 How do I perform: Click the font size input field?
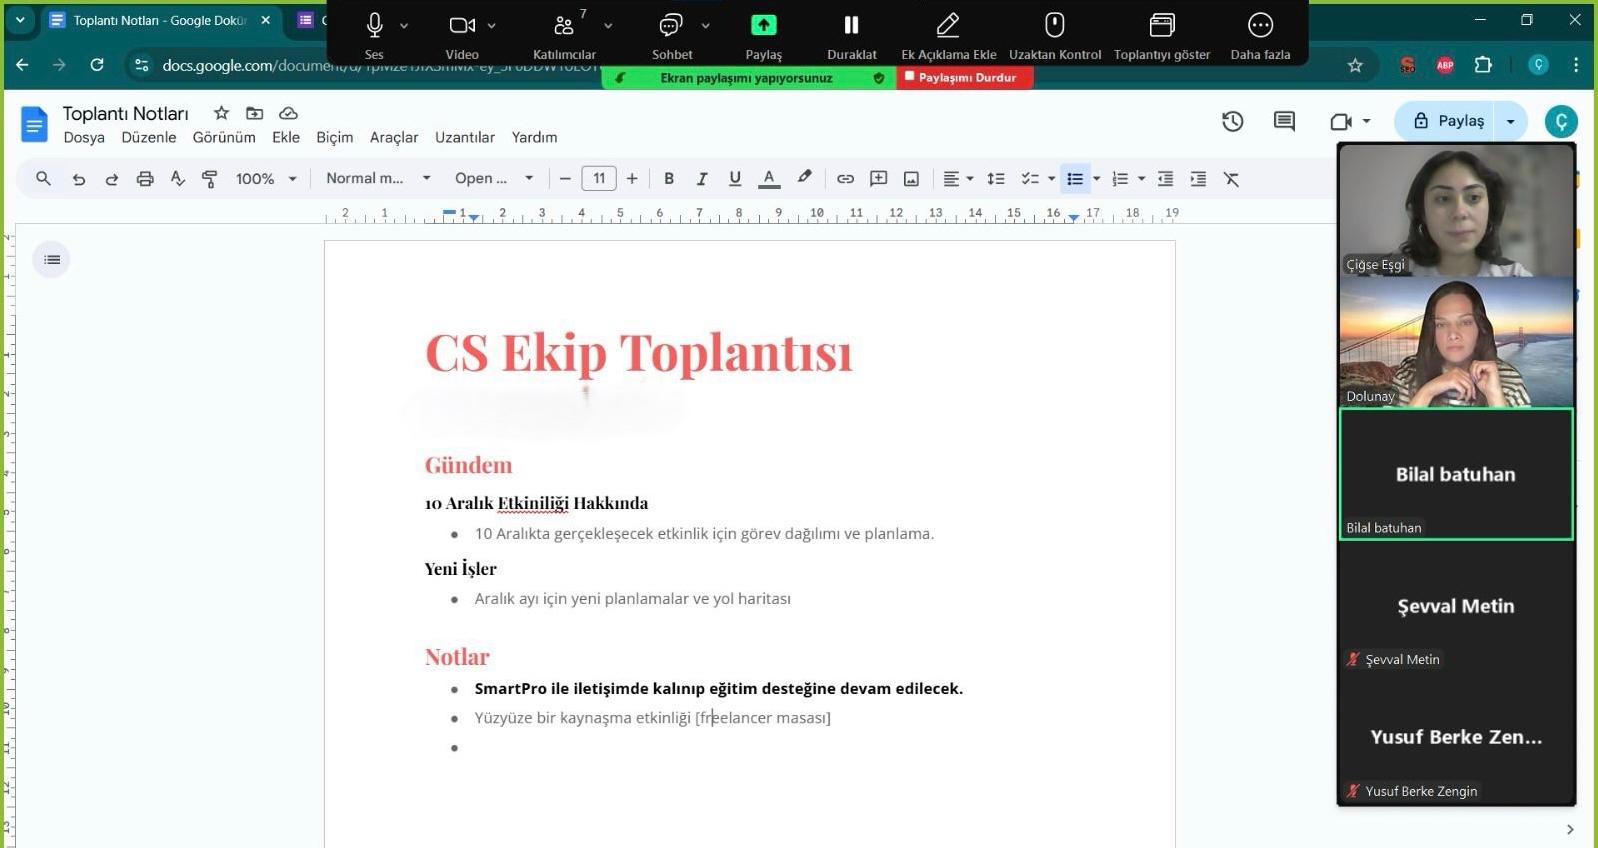598,179
